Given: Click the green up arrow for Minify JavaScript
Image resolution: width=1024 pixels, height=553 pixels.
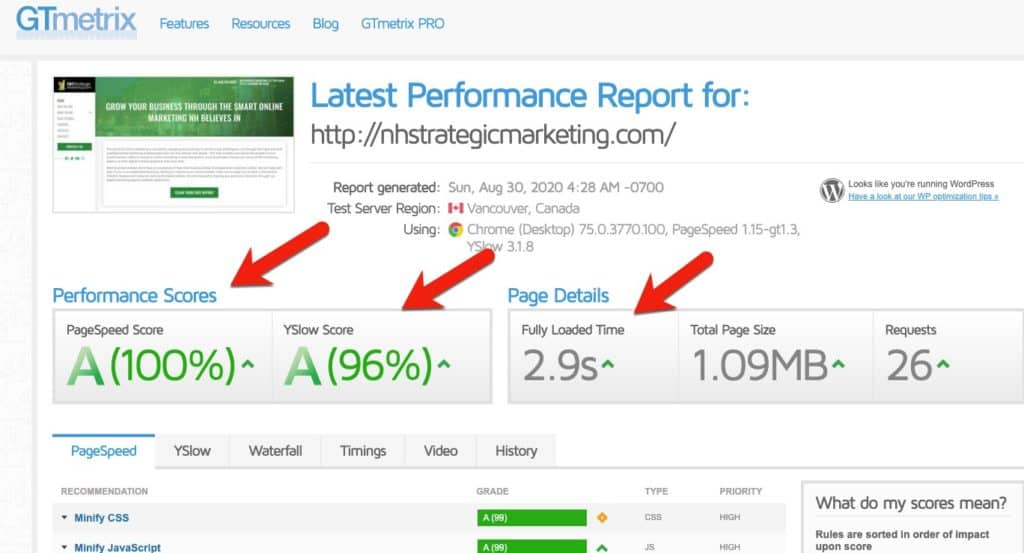Looking at the screenshot, I should pyautogui.click(x=602, y=548).
